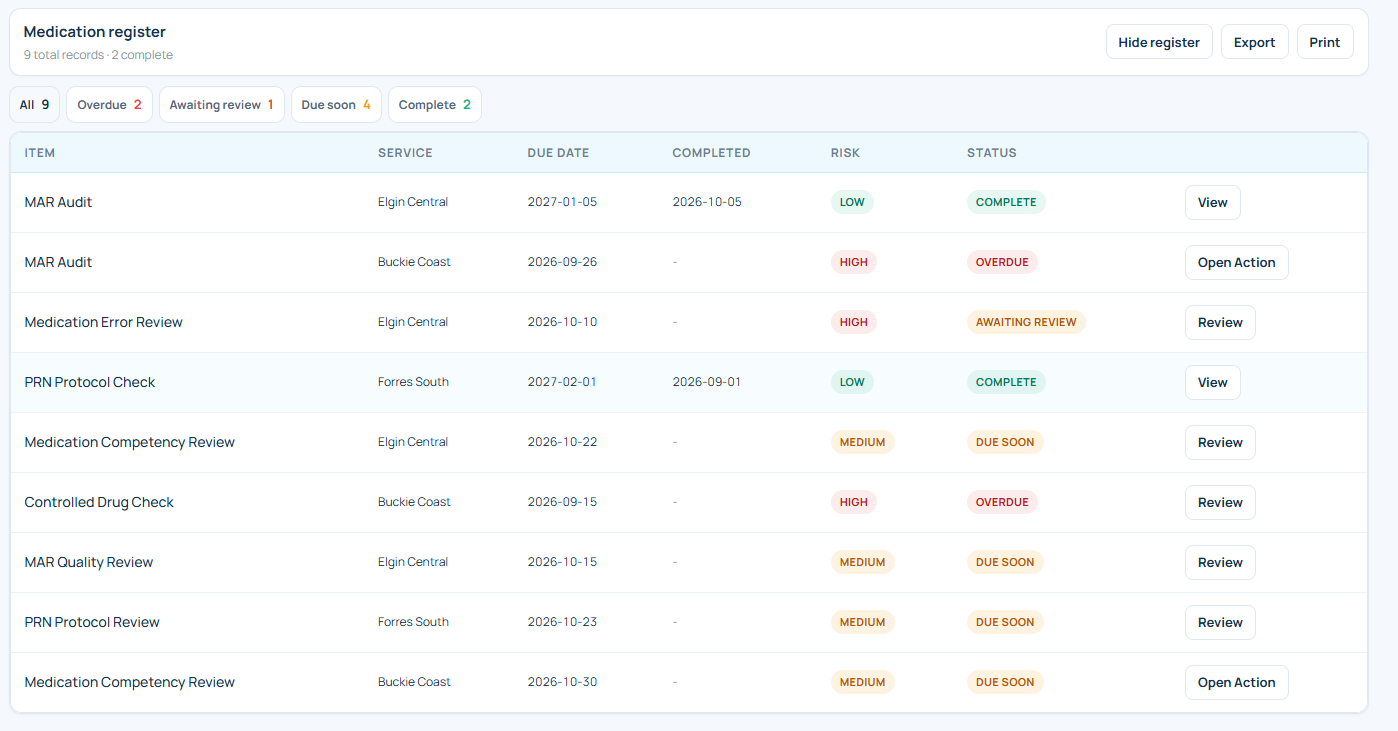Click the SERVICE column header
This screenshot has height=731, width=1398.
pos(405,153)
